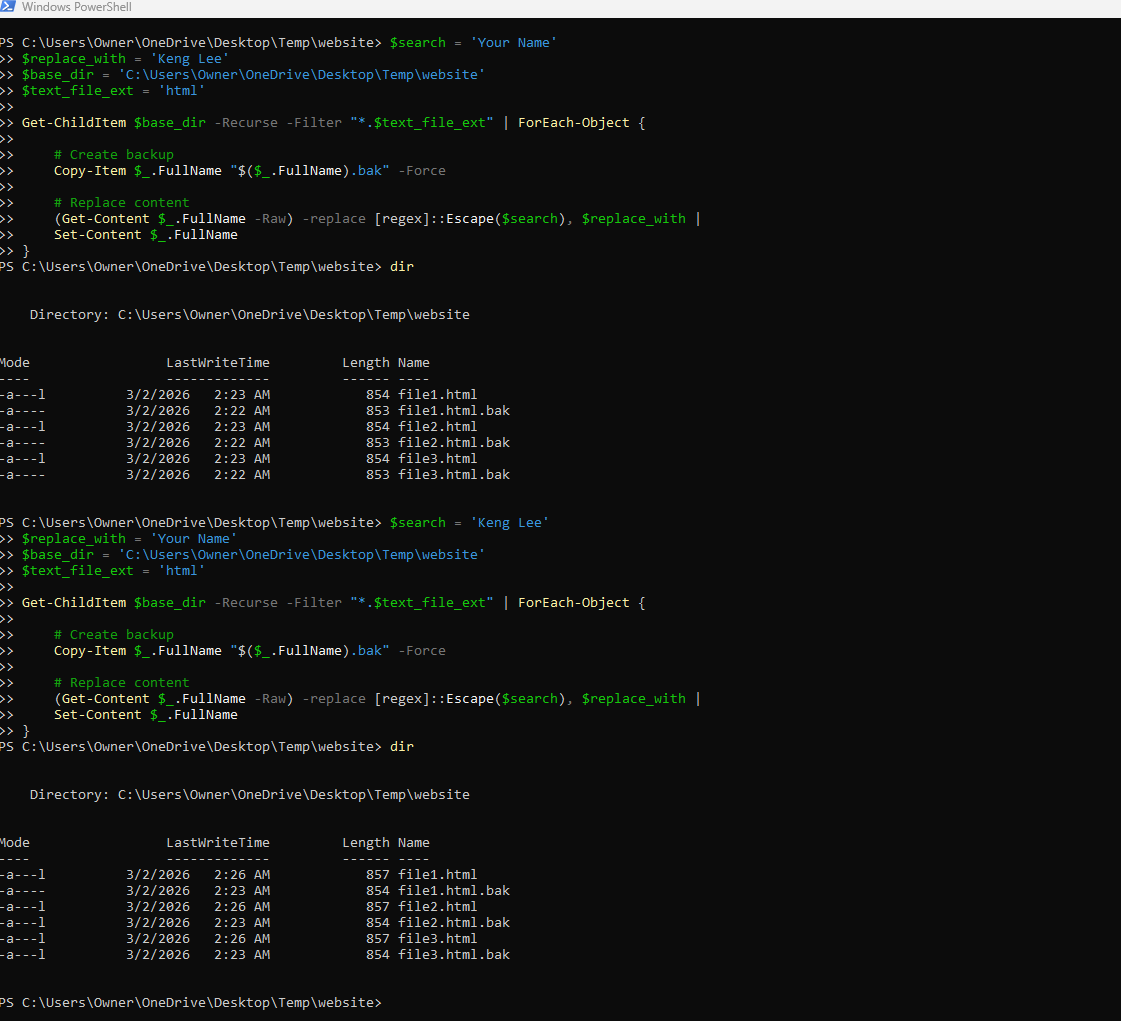Click the $replace_with = 'Keng Lee' line

pyautogui.click(x=125, y=59)
